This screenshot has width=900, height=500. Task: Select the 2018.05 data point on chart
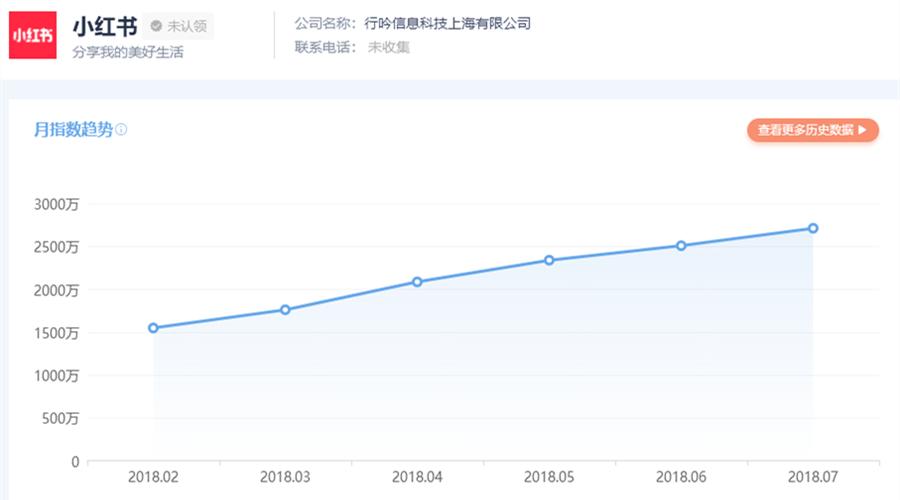(x=549, y=260)
